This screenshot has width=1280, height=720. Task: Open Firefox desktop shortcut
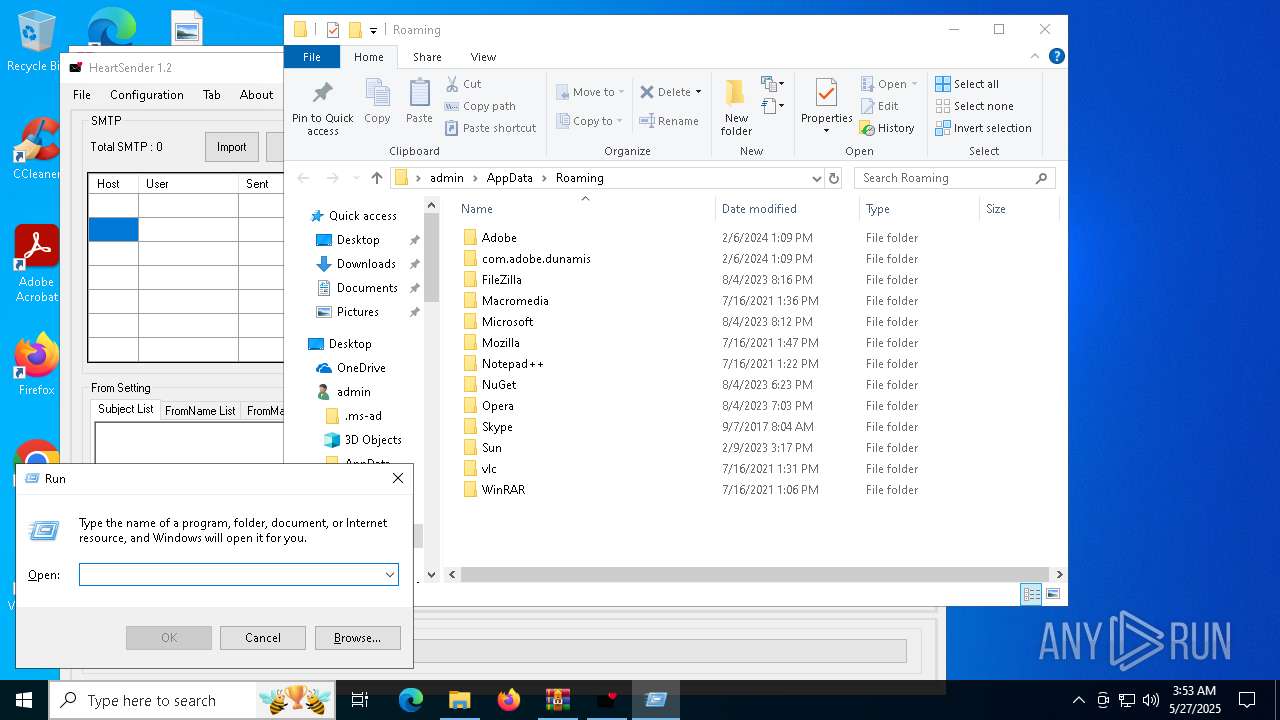36,365
